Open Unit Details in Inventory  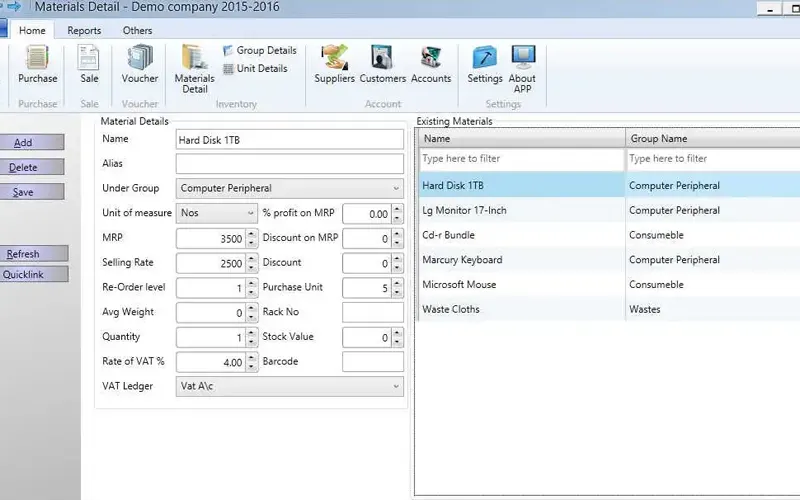pos(255,68)
